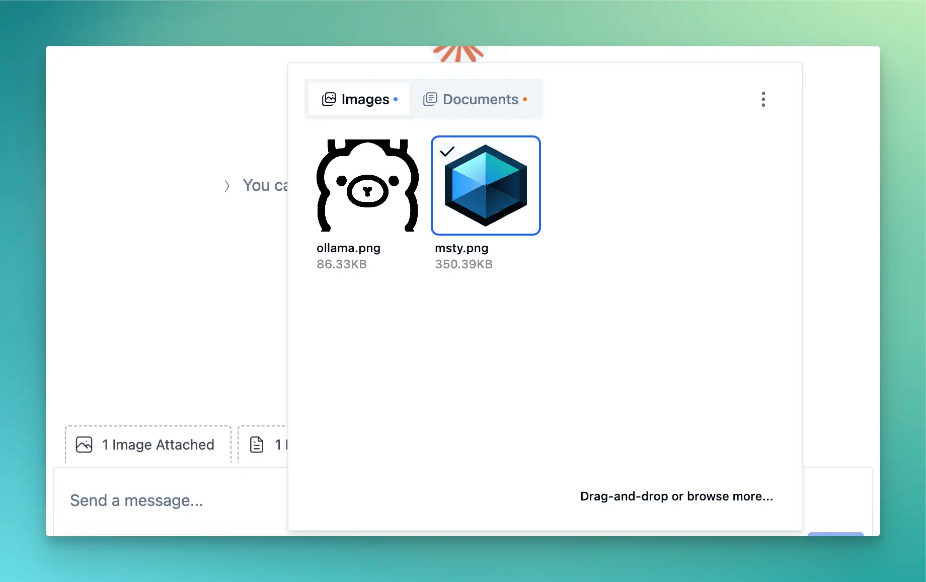The image size is (926, 582).
Task: Click the orange starburst logo at top
Action: click(x=458, y=52)
